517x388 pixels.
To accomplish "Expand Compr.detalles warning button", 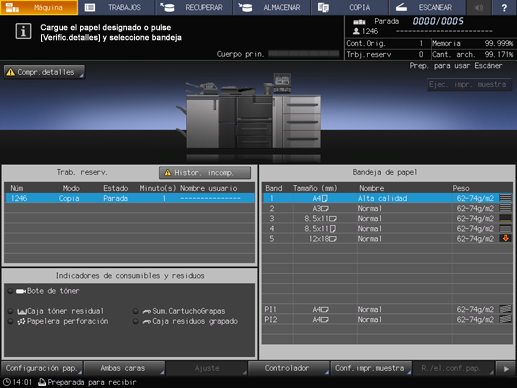I will point(44,72).
